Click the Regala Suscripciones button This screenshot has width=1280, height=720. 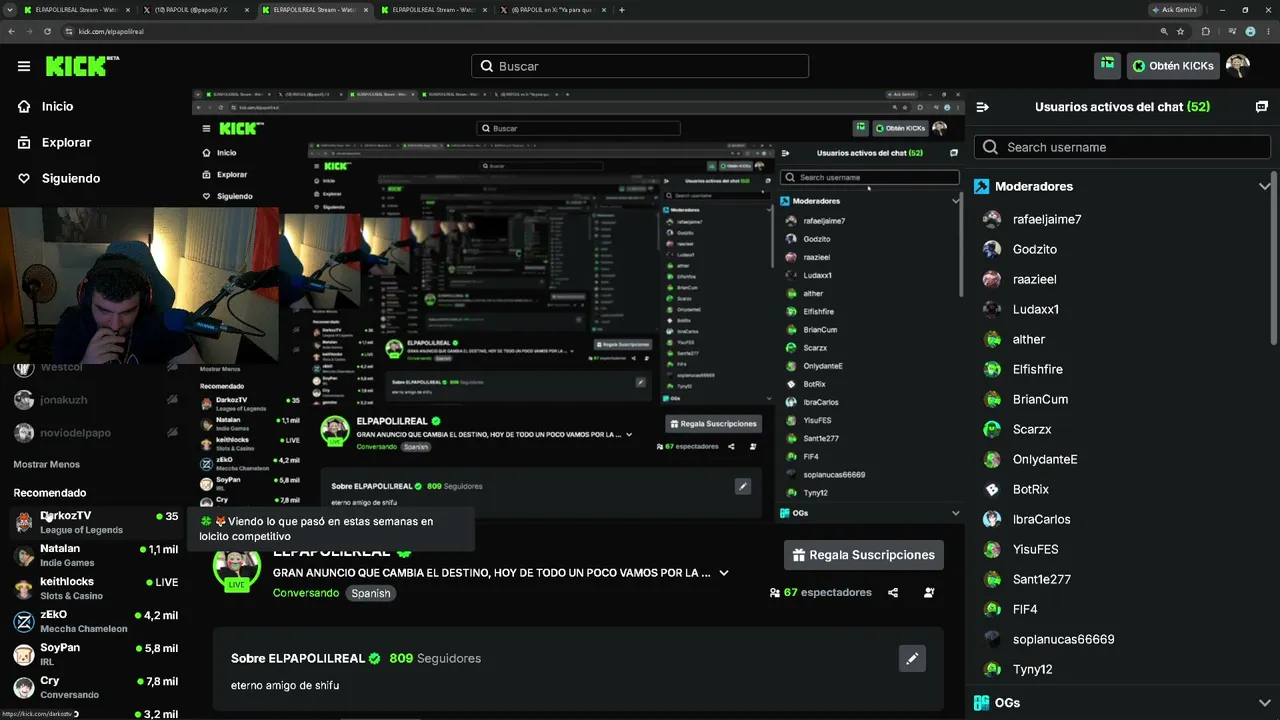(864, 555)
